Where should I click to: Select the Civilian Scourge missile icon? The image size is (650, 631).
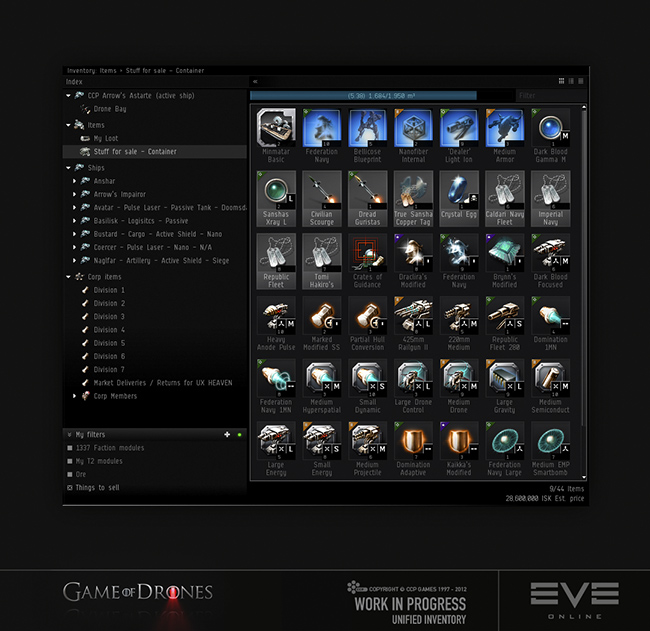[322, 190]
